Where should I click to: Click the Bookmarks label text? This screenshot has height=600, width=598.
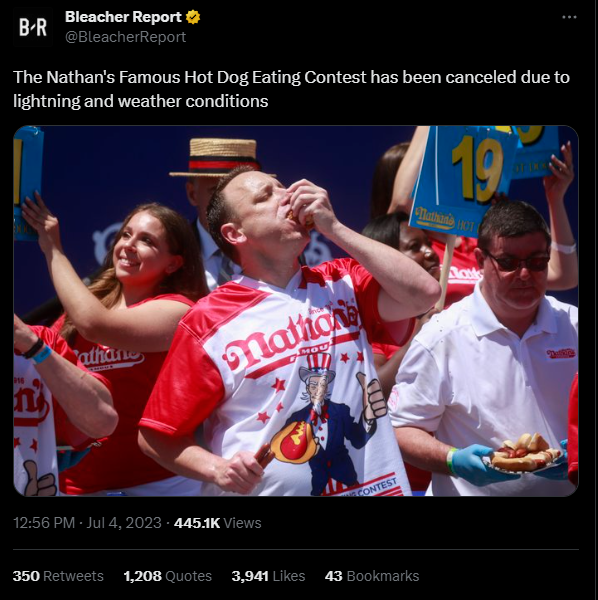(383, 576)
